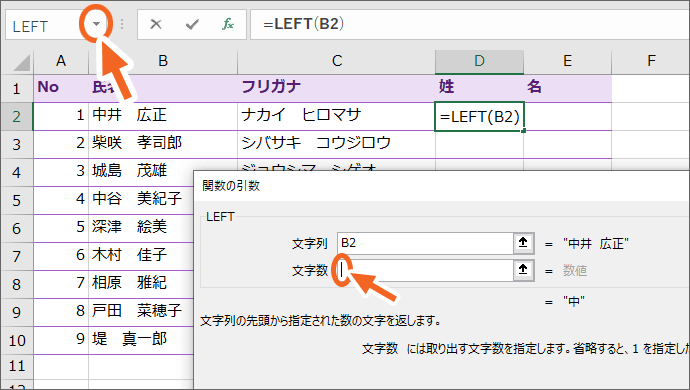The height and width of the screenshot is (390, 690).
Task: Click cell containing 戸田 菜穂子
Action: click(141, 312)
